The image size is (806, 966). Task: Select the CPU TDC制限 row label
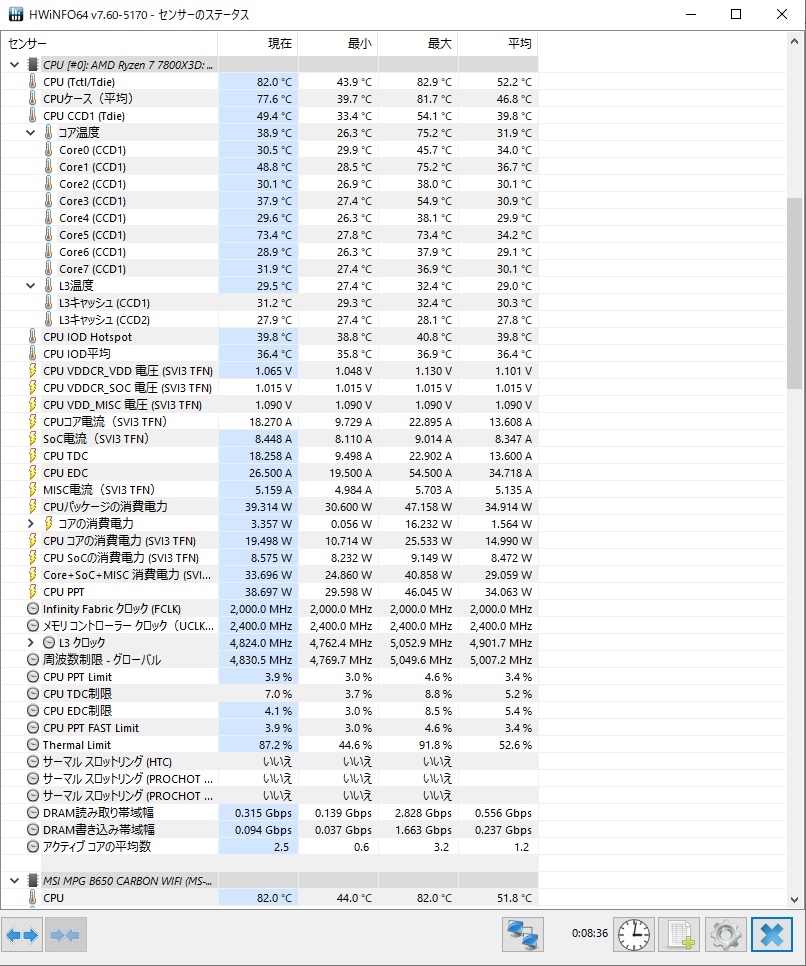[78, 694]
